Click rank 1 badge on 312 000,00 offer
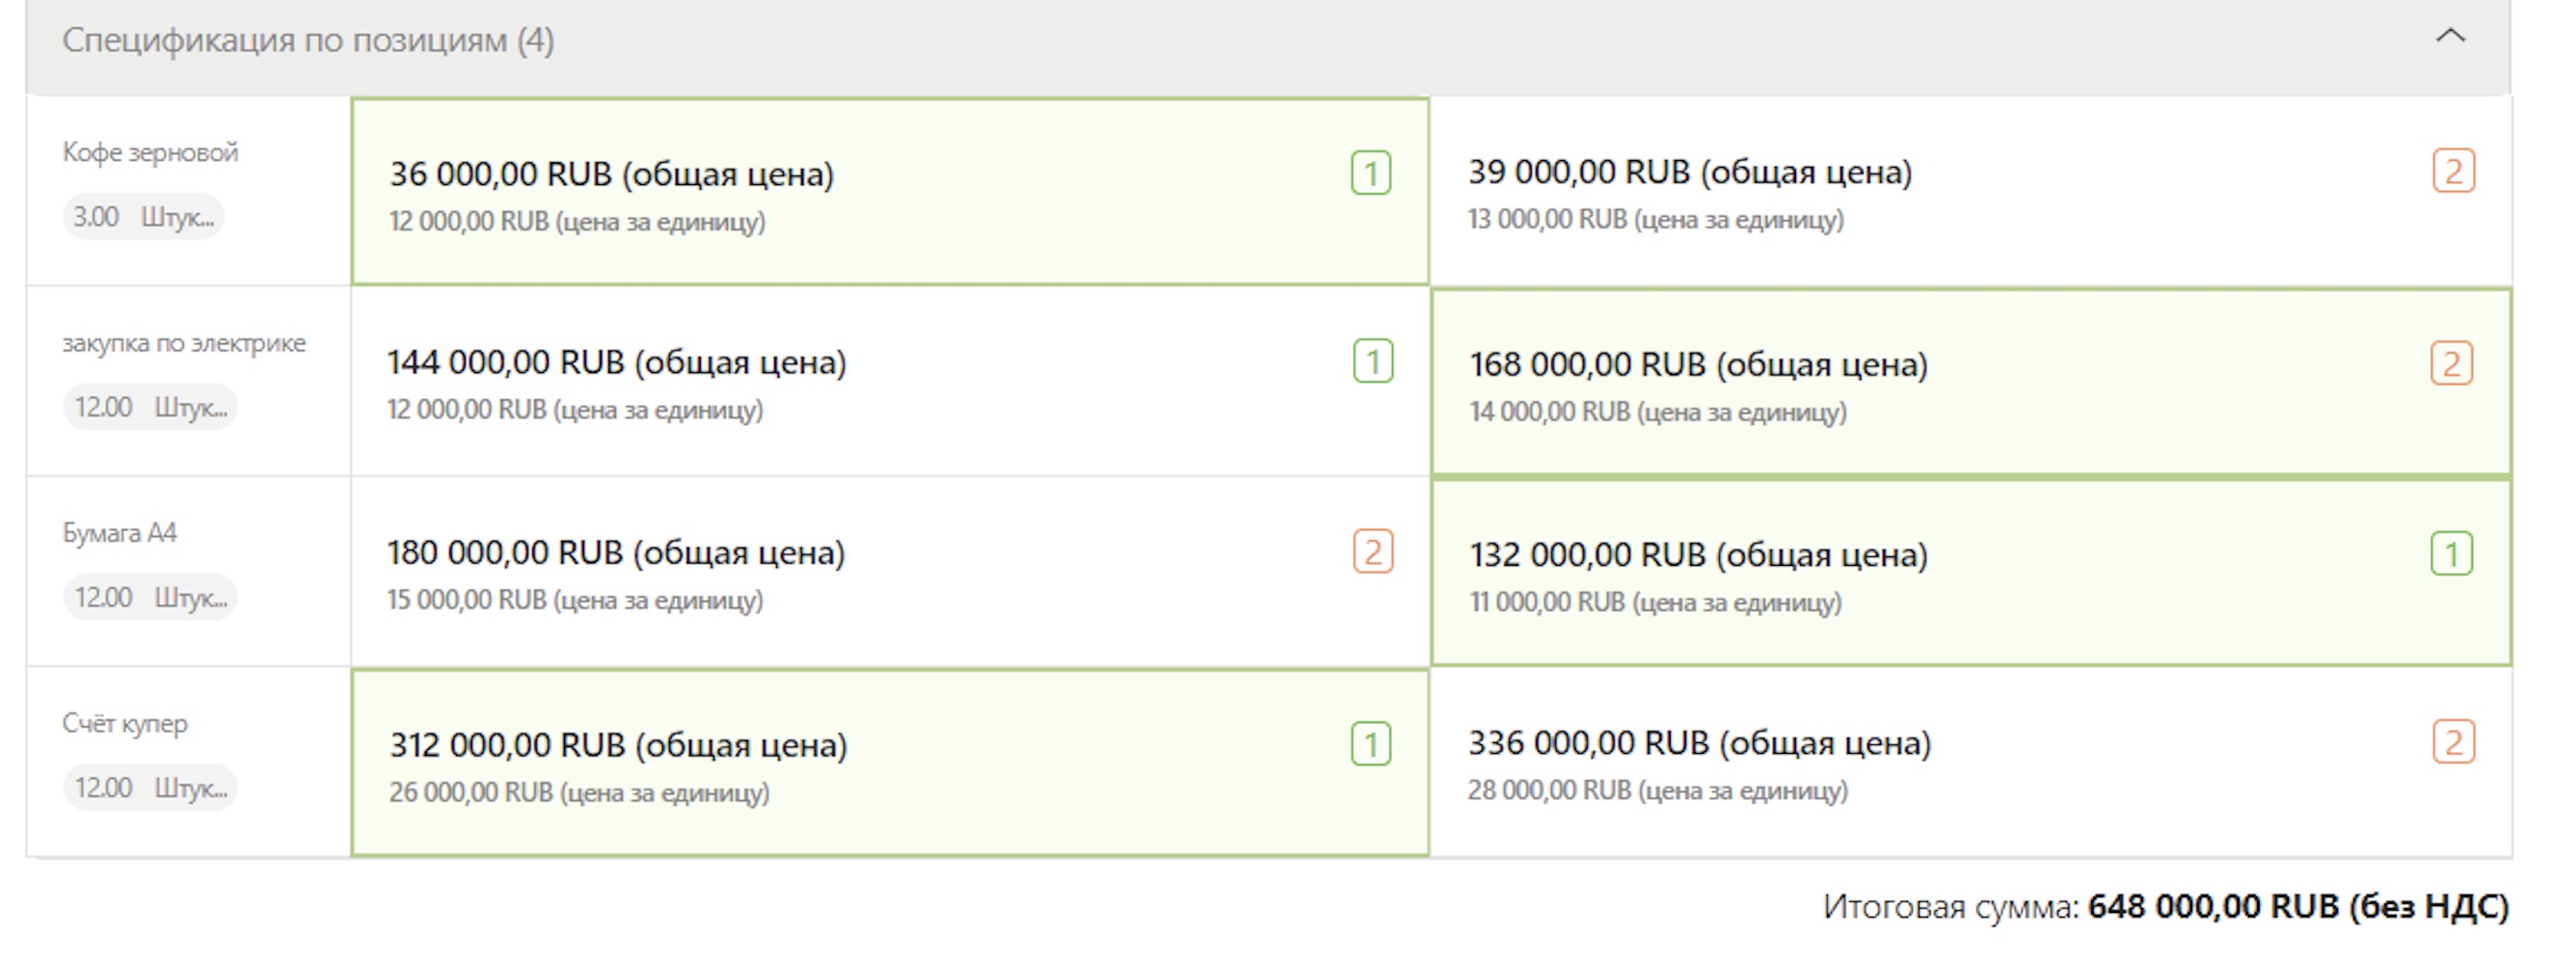 [x=1370, y=744]
